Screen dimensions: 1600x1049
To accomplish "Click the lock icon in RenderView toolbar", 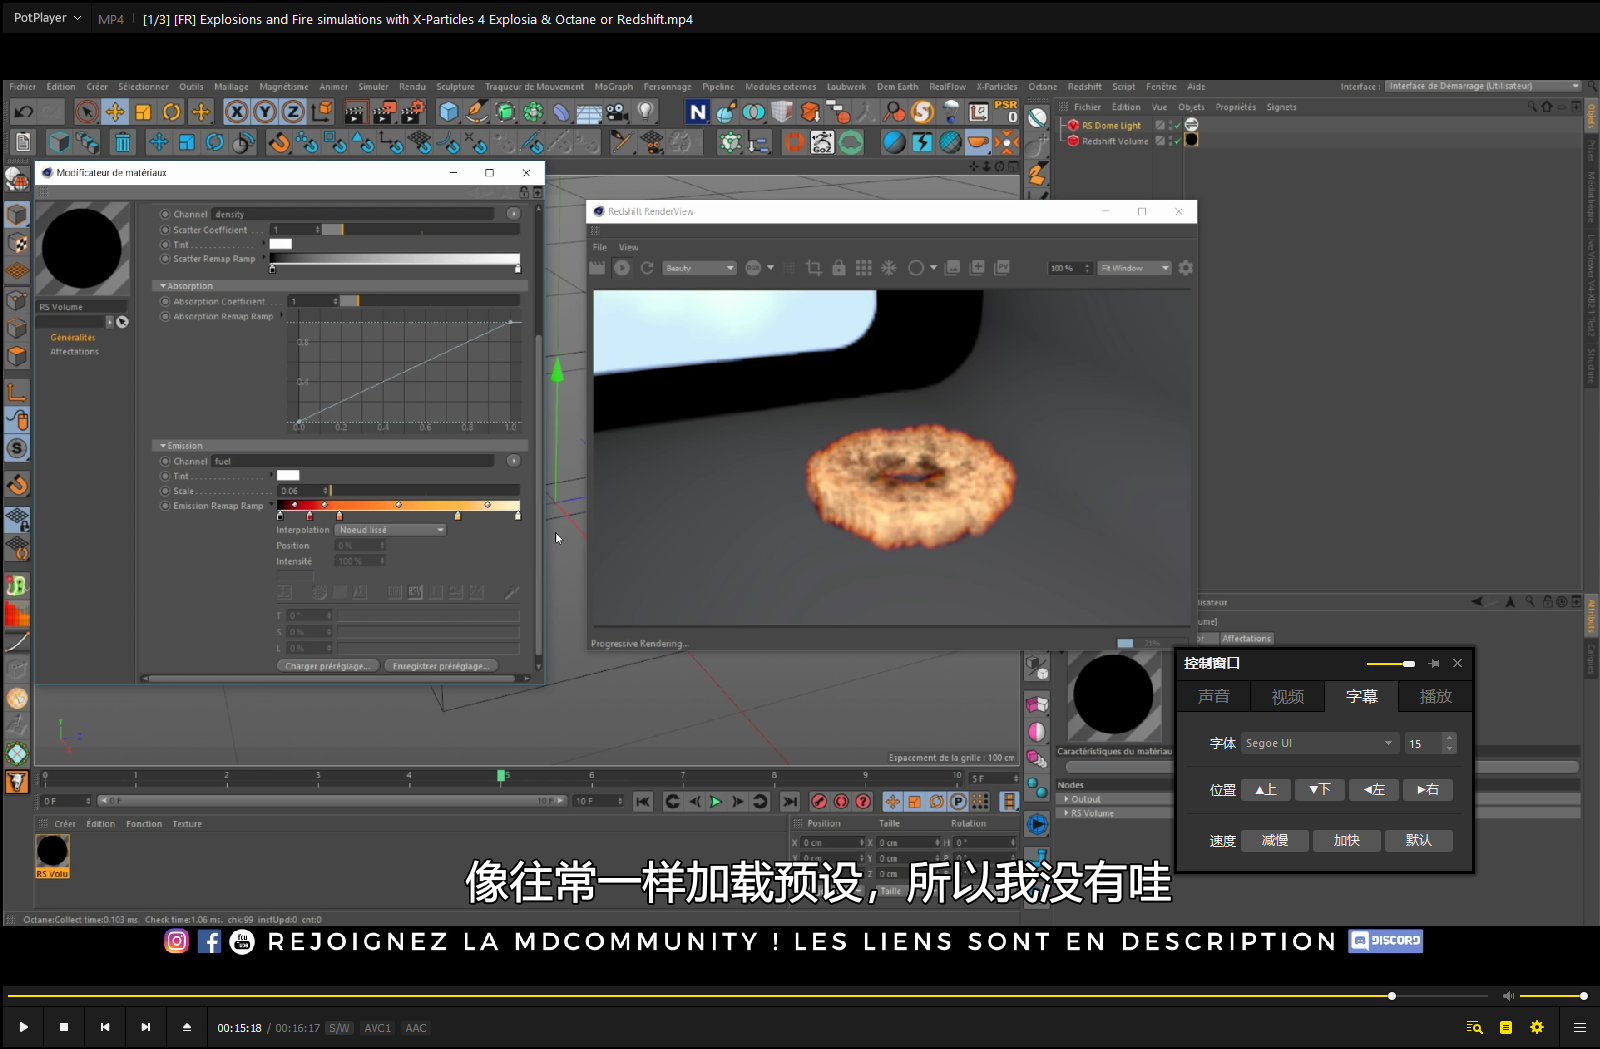I will point(839,268).
